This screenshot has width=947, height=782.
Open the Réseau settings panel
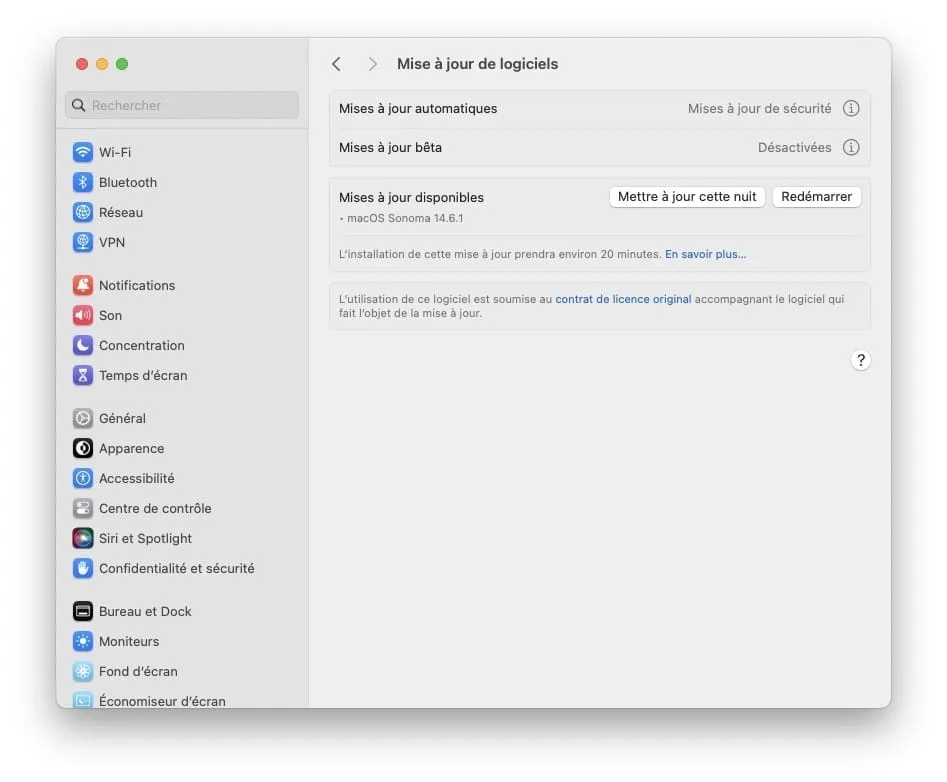[121, 212]
